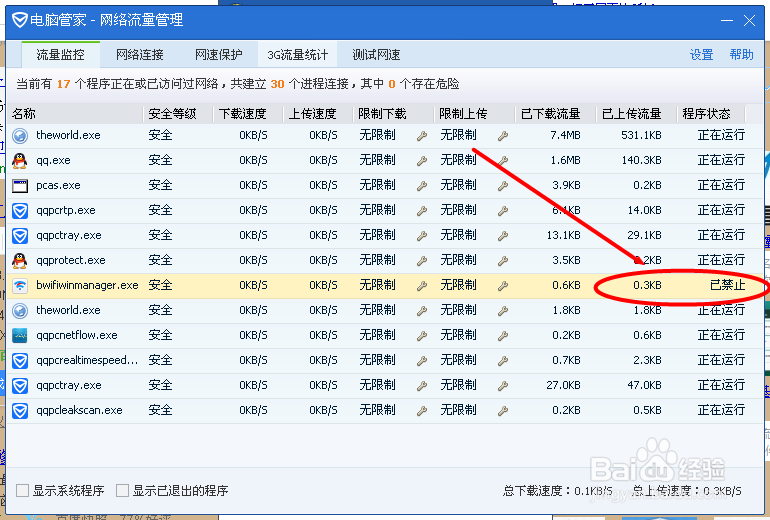This screenshot has width=770, height=520.
Task: Set the download limit wrench for pcas.exe
Action: click(x=422, y=186)
